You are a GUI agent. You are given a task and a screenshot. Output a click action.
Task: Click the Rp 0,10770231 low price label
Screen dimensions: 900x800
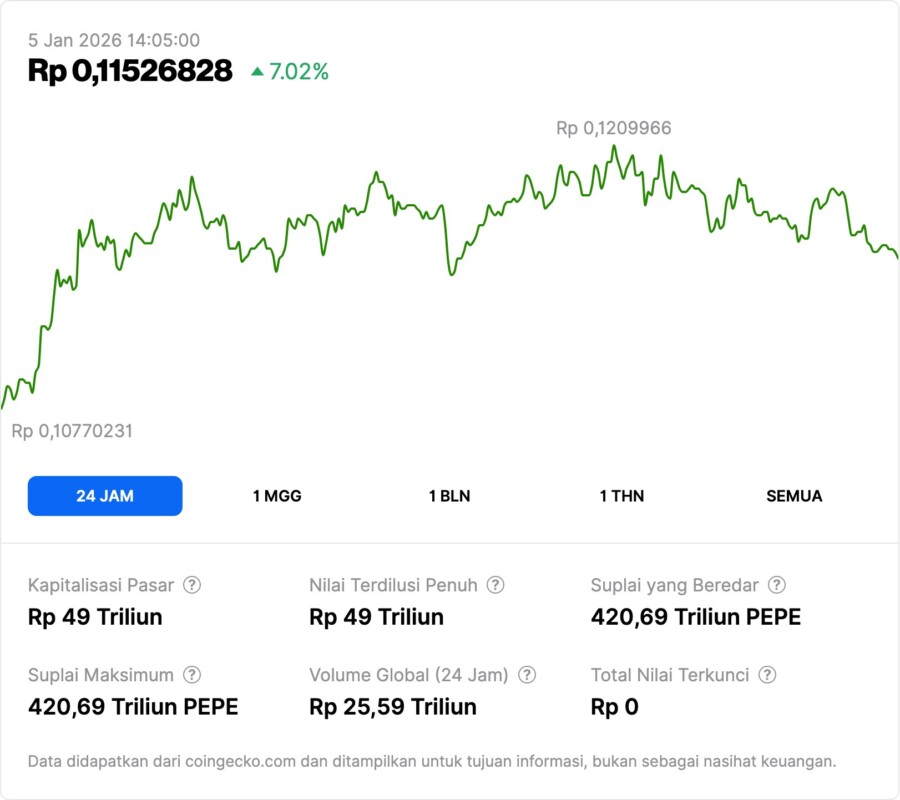coord(72,431)
